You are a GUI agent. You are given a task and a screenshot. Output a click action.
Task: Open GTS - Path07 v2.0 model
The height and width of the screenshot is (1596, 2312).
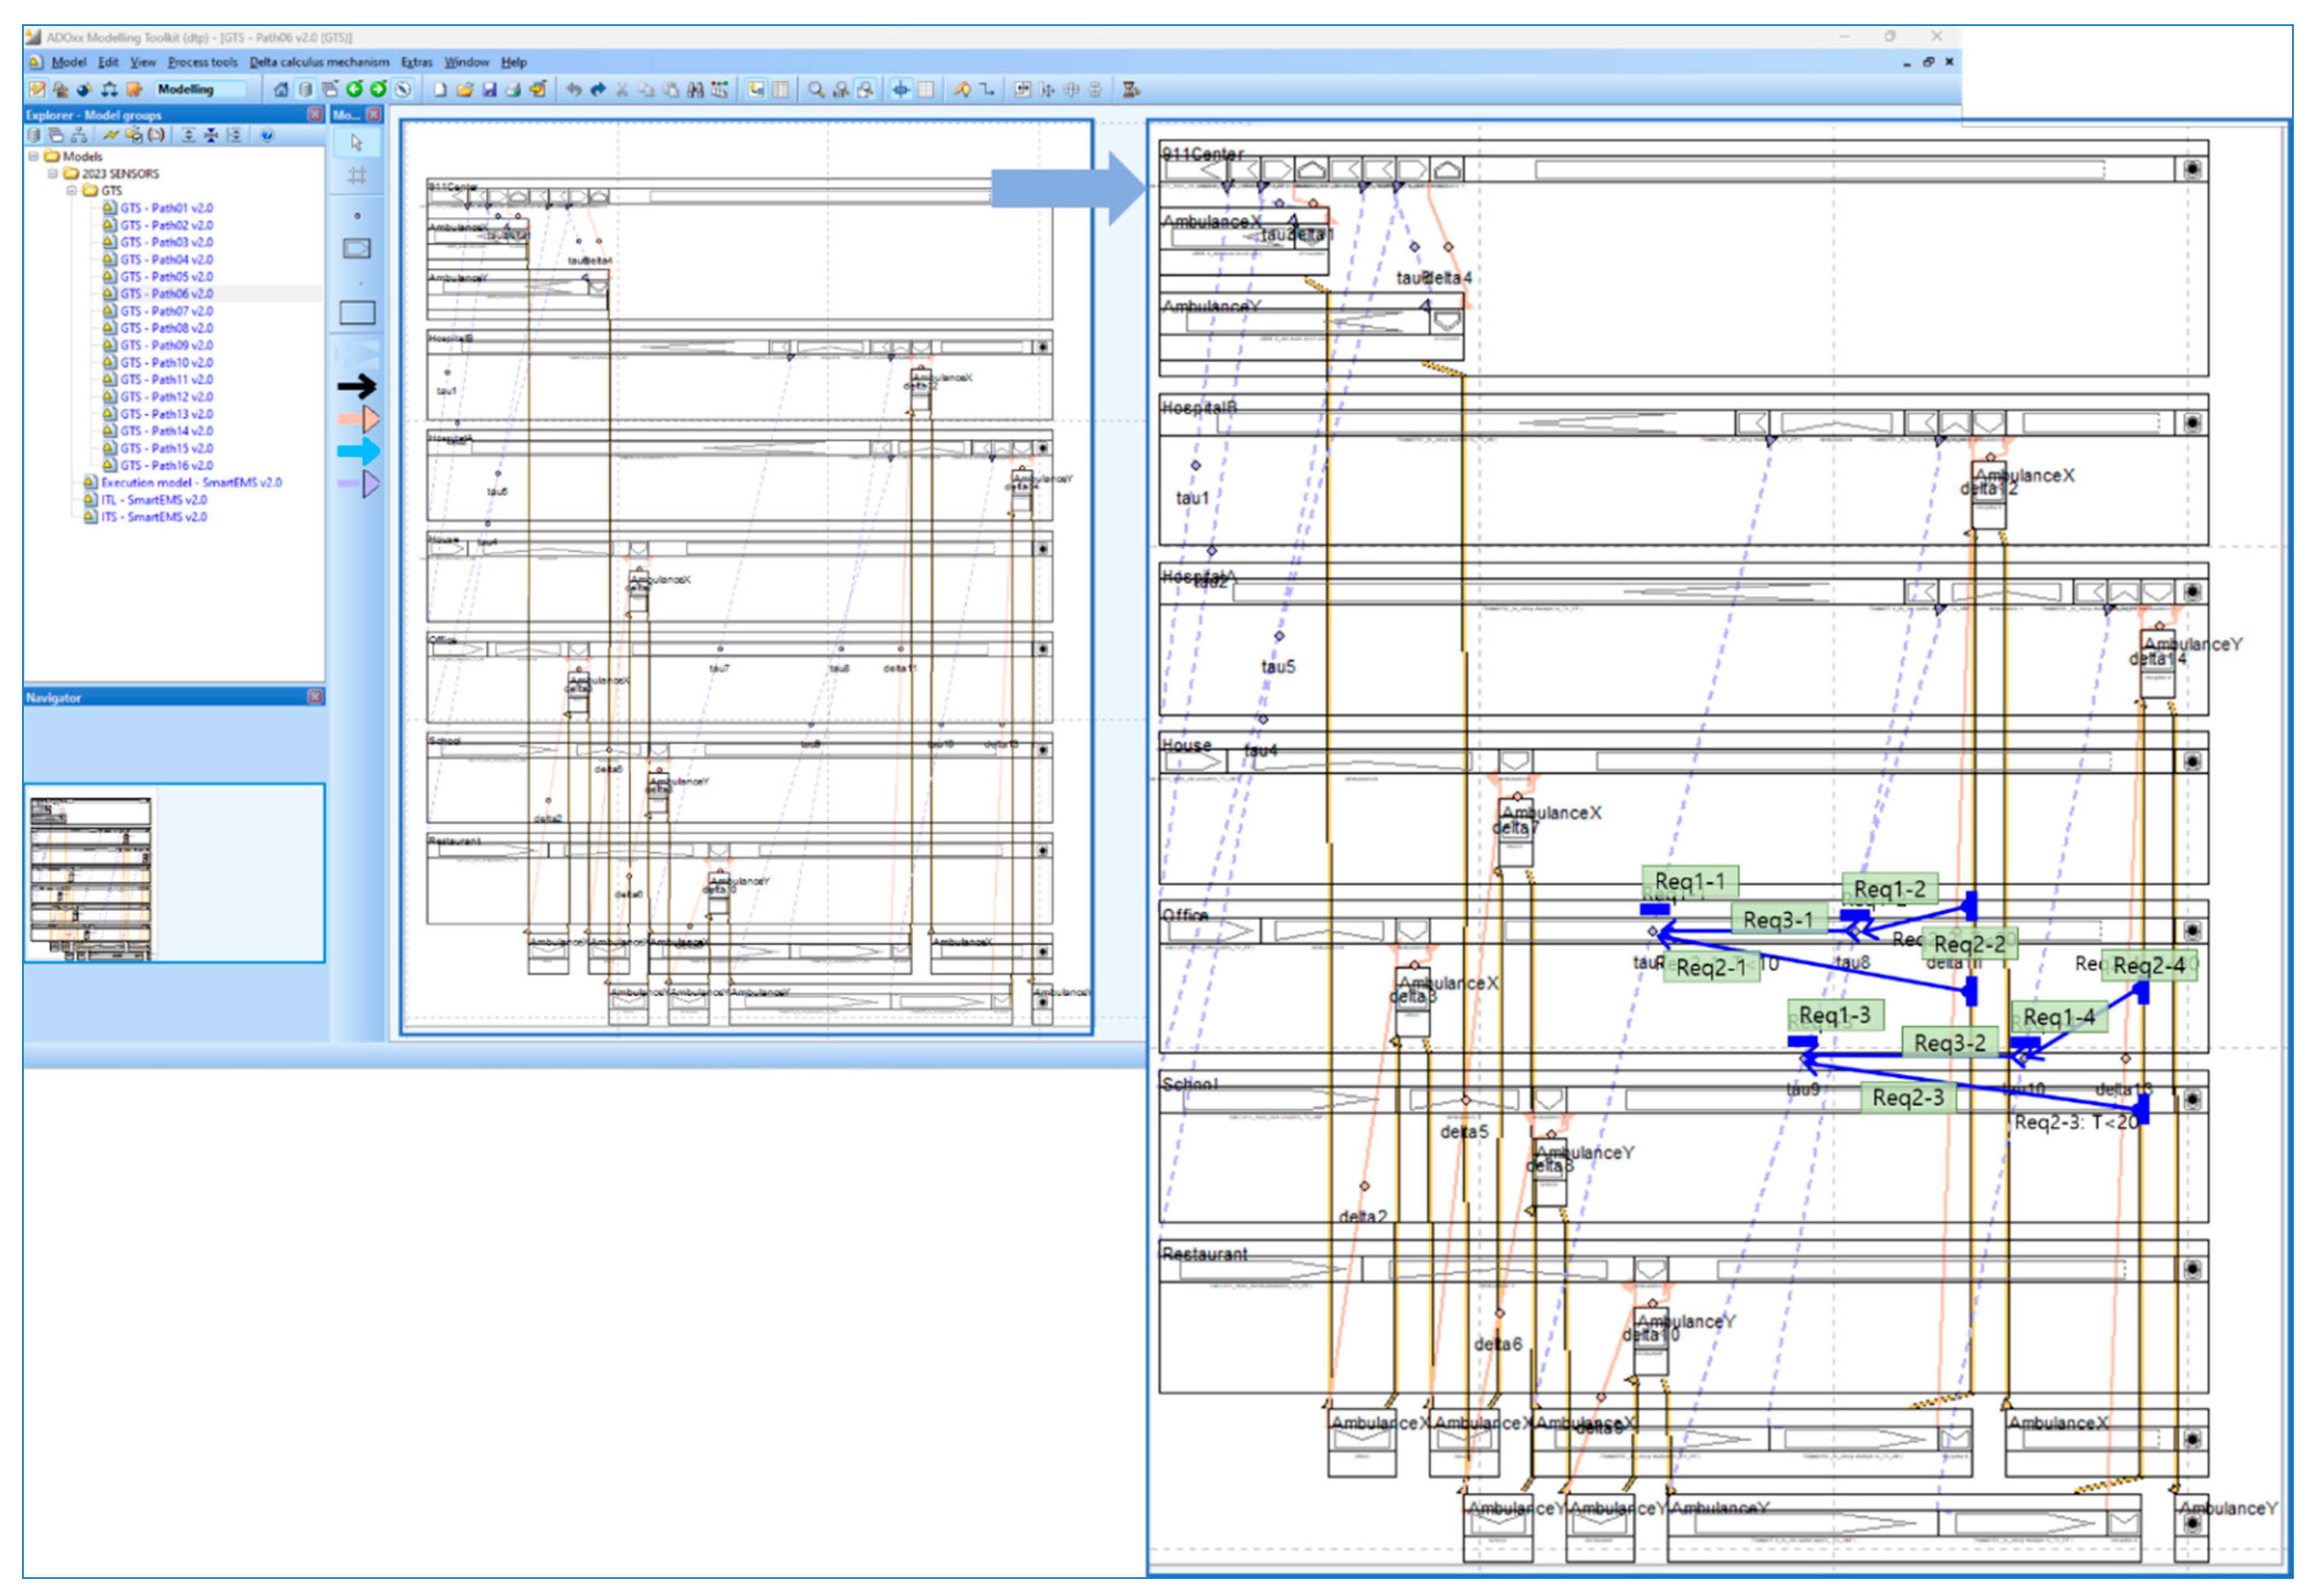[166, 311]
